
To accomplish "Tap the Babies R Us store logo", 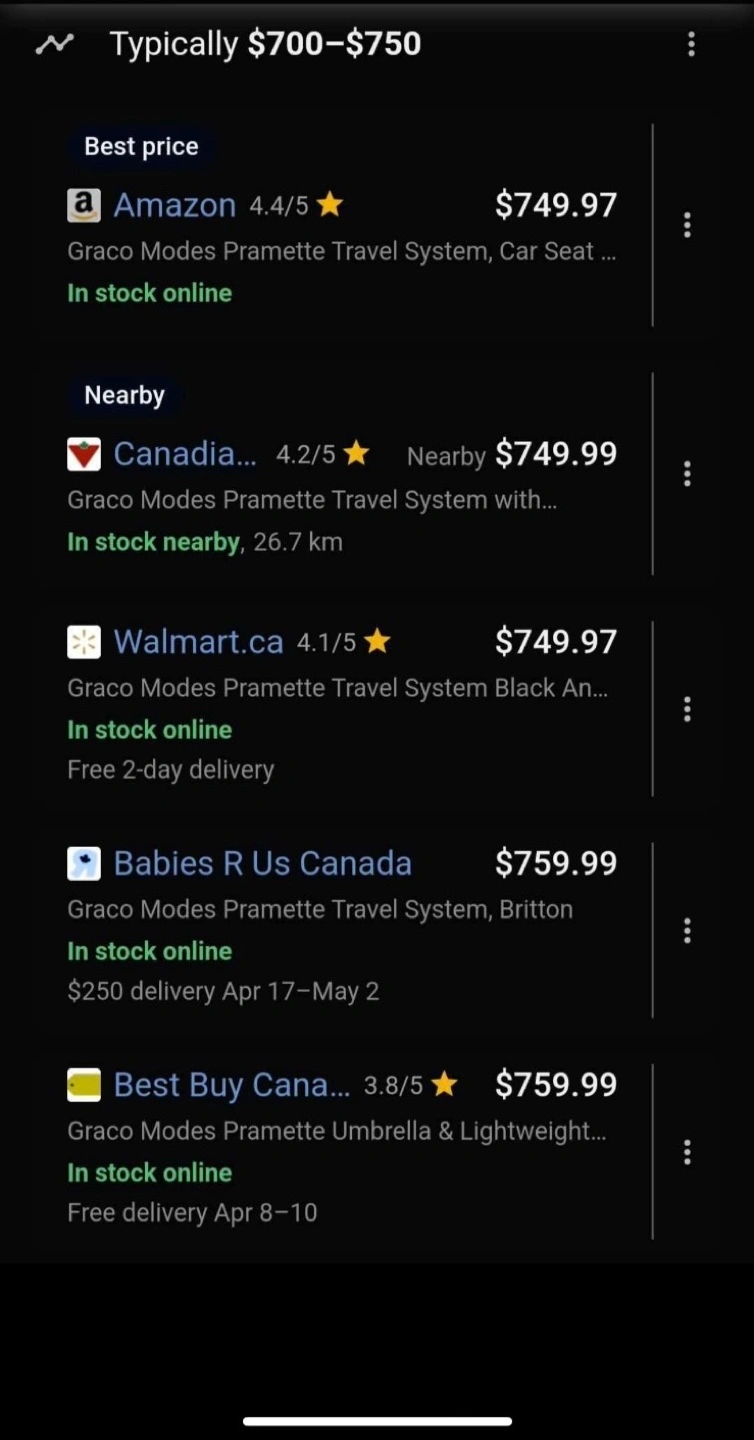I will pos(84,864).
